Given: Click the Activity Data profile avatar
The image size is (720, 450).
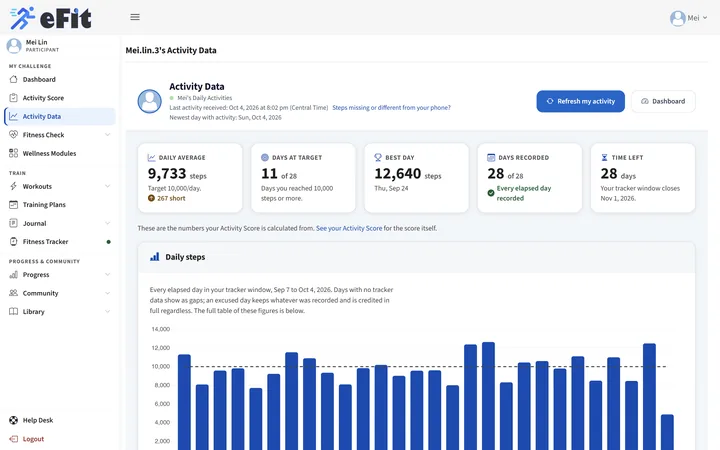Looking at the screenshot, I should (150, 101).
